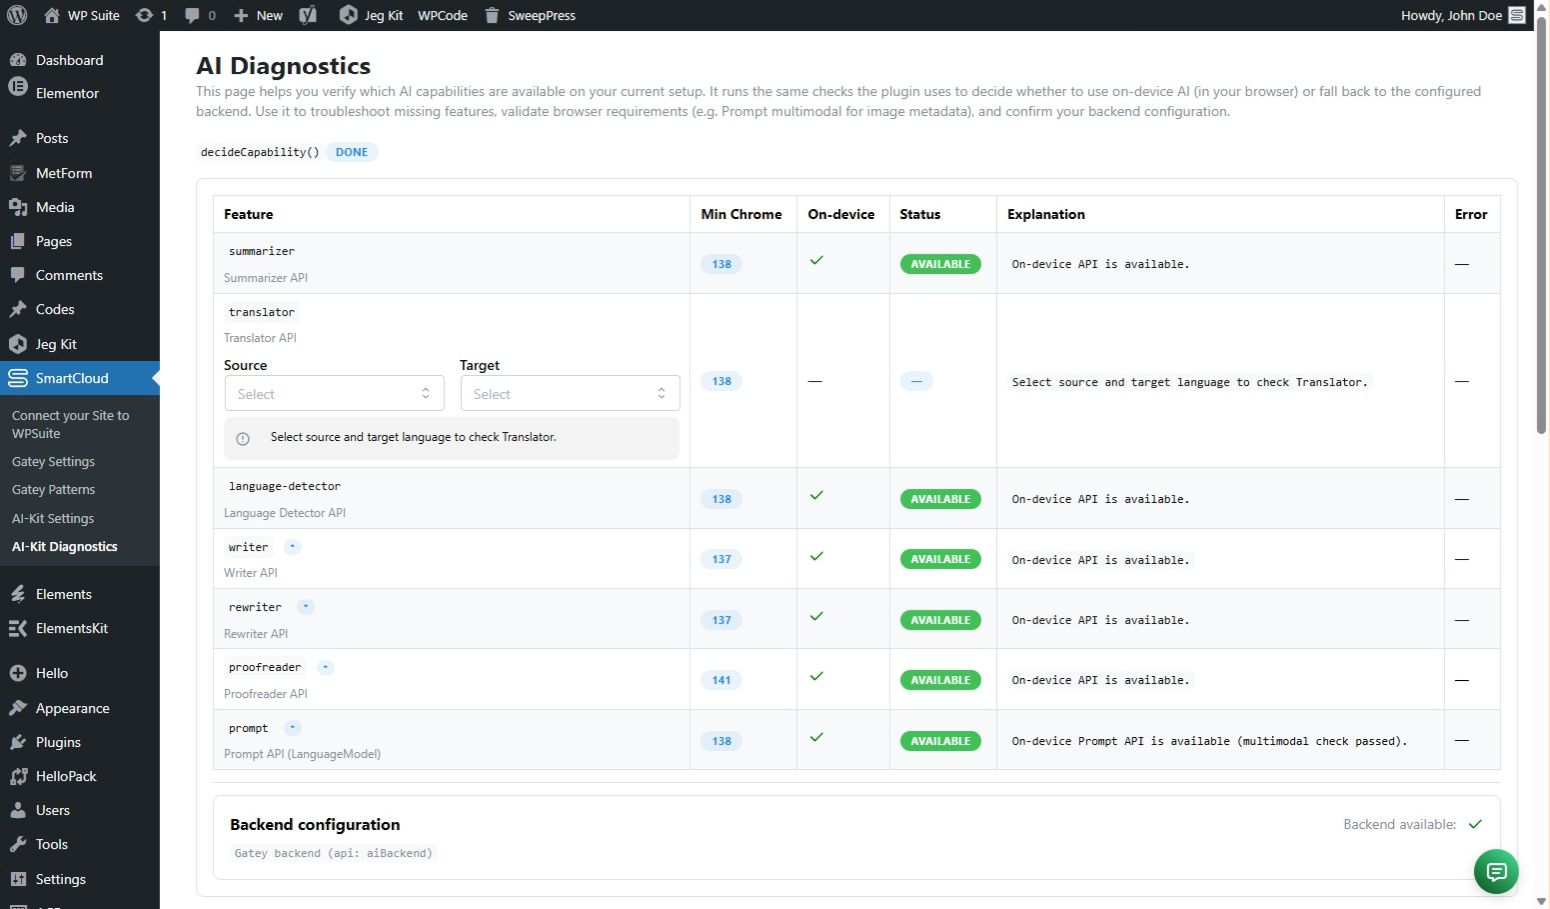Viewport: 1550px width, 909px height.
Task: Open the Source language dropdown
Action: point(333,394)
